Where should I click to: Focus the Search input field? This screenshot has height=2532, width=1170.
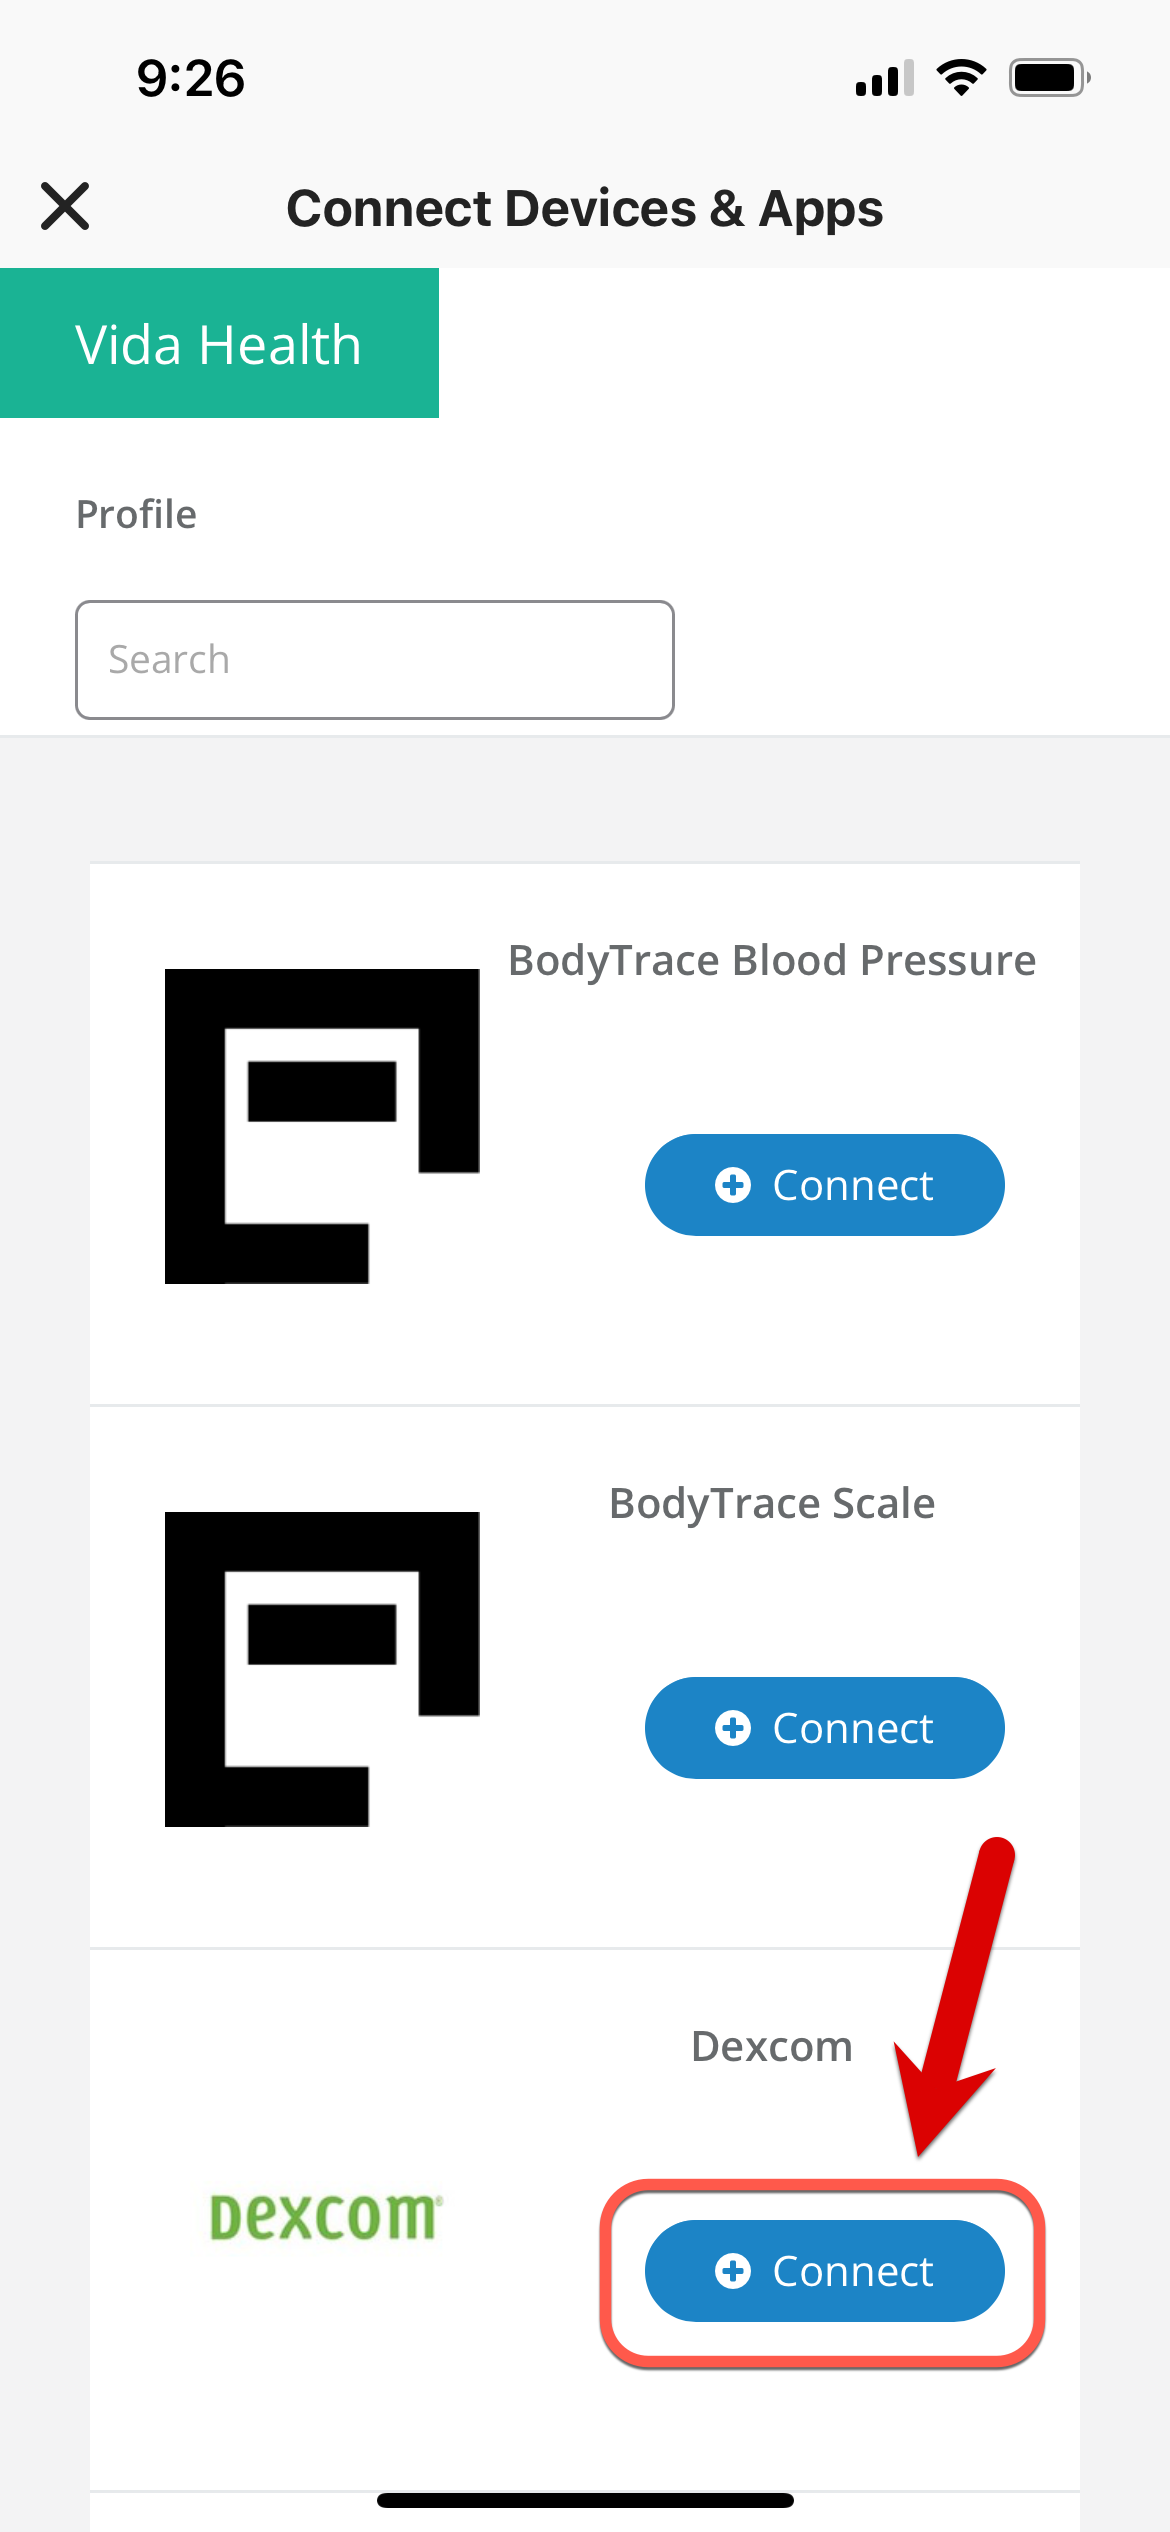coord(374,660)
